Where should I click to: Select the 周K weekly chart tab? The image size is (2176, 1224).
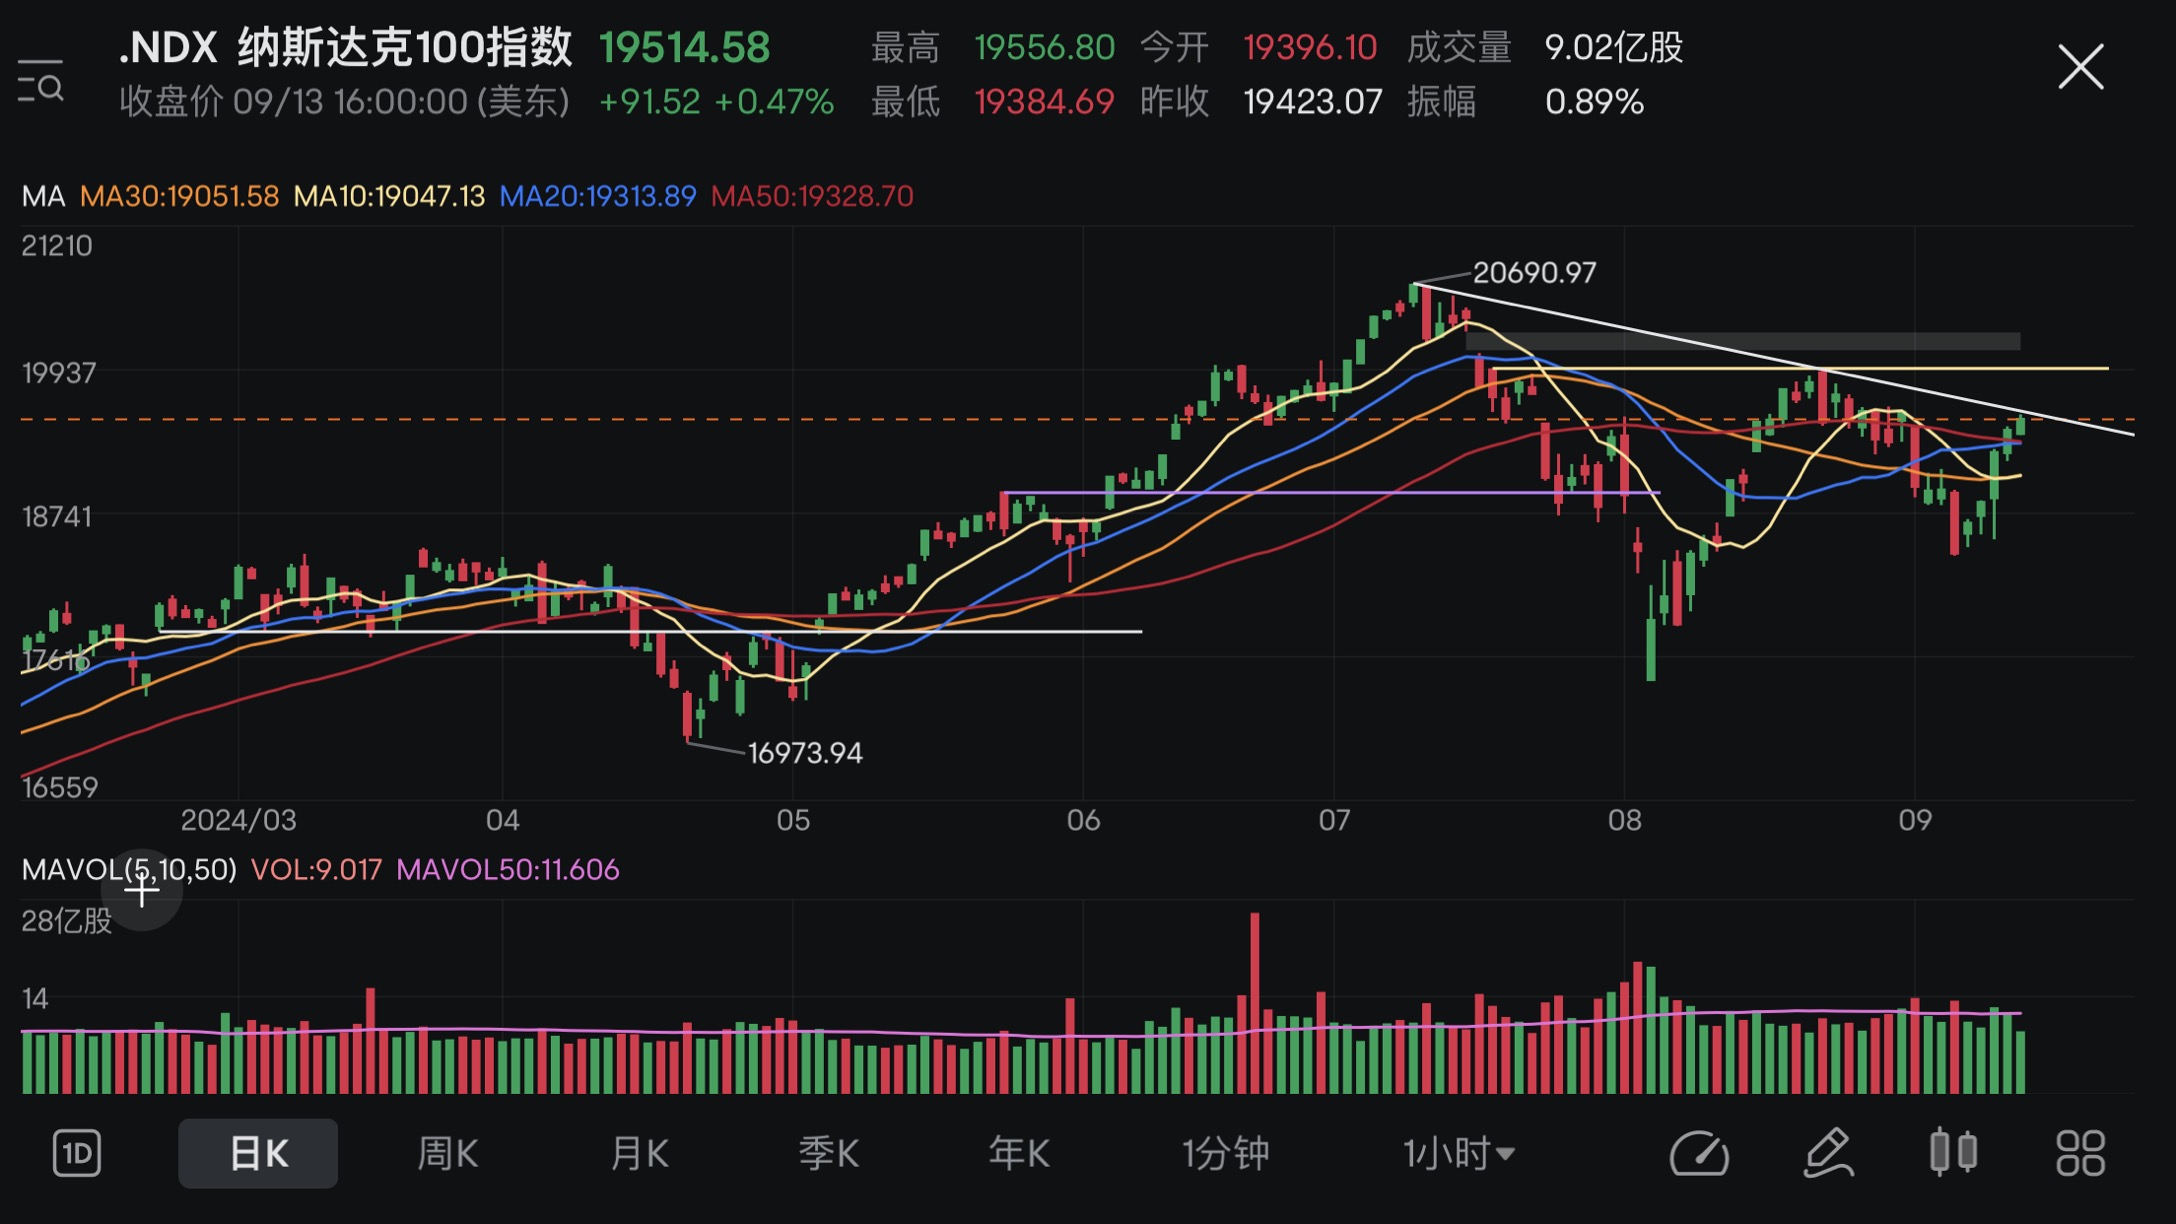click(447, 1154)
